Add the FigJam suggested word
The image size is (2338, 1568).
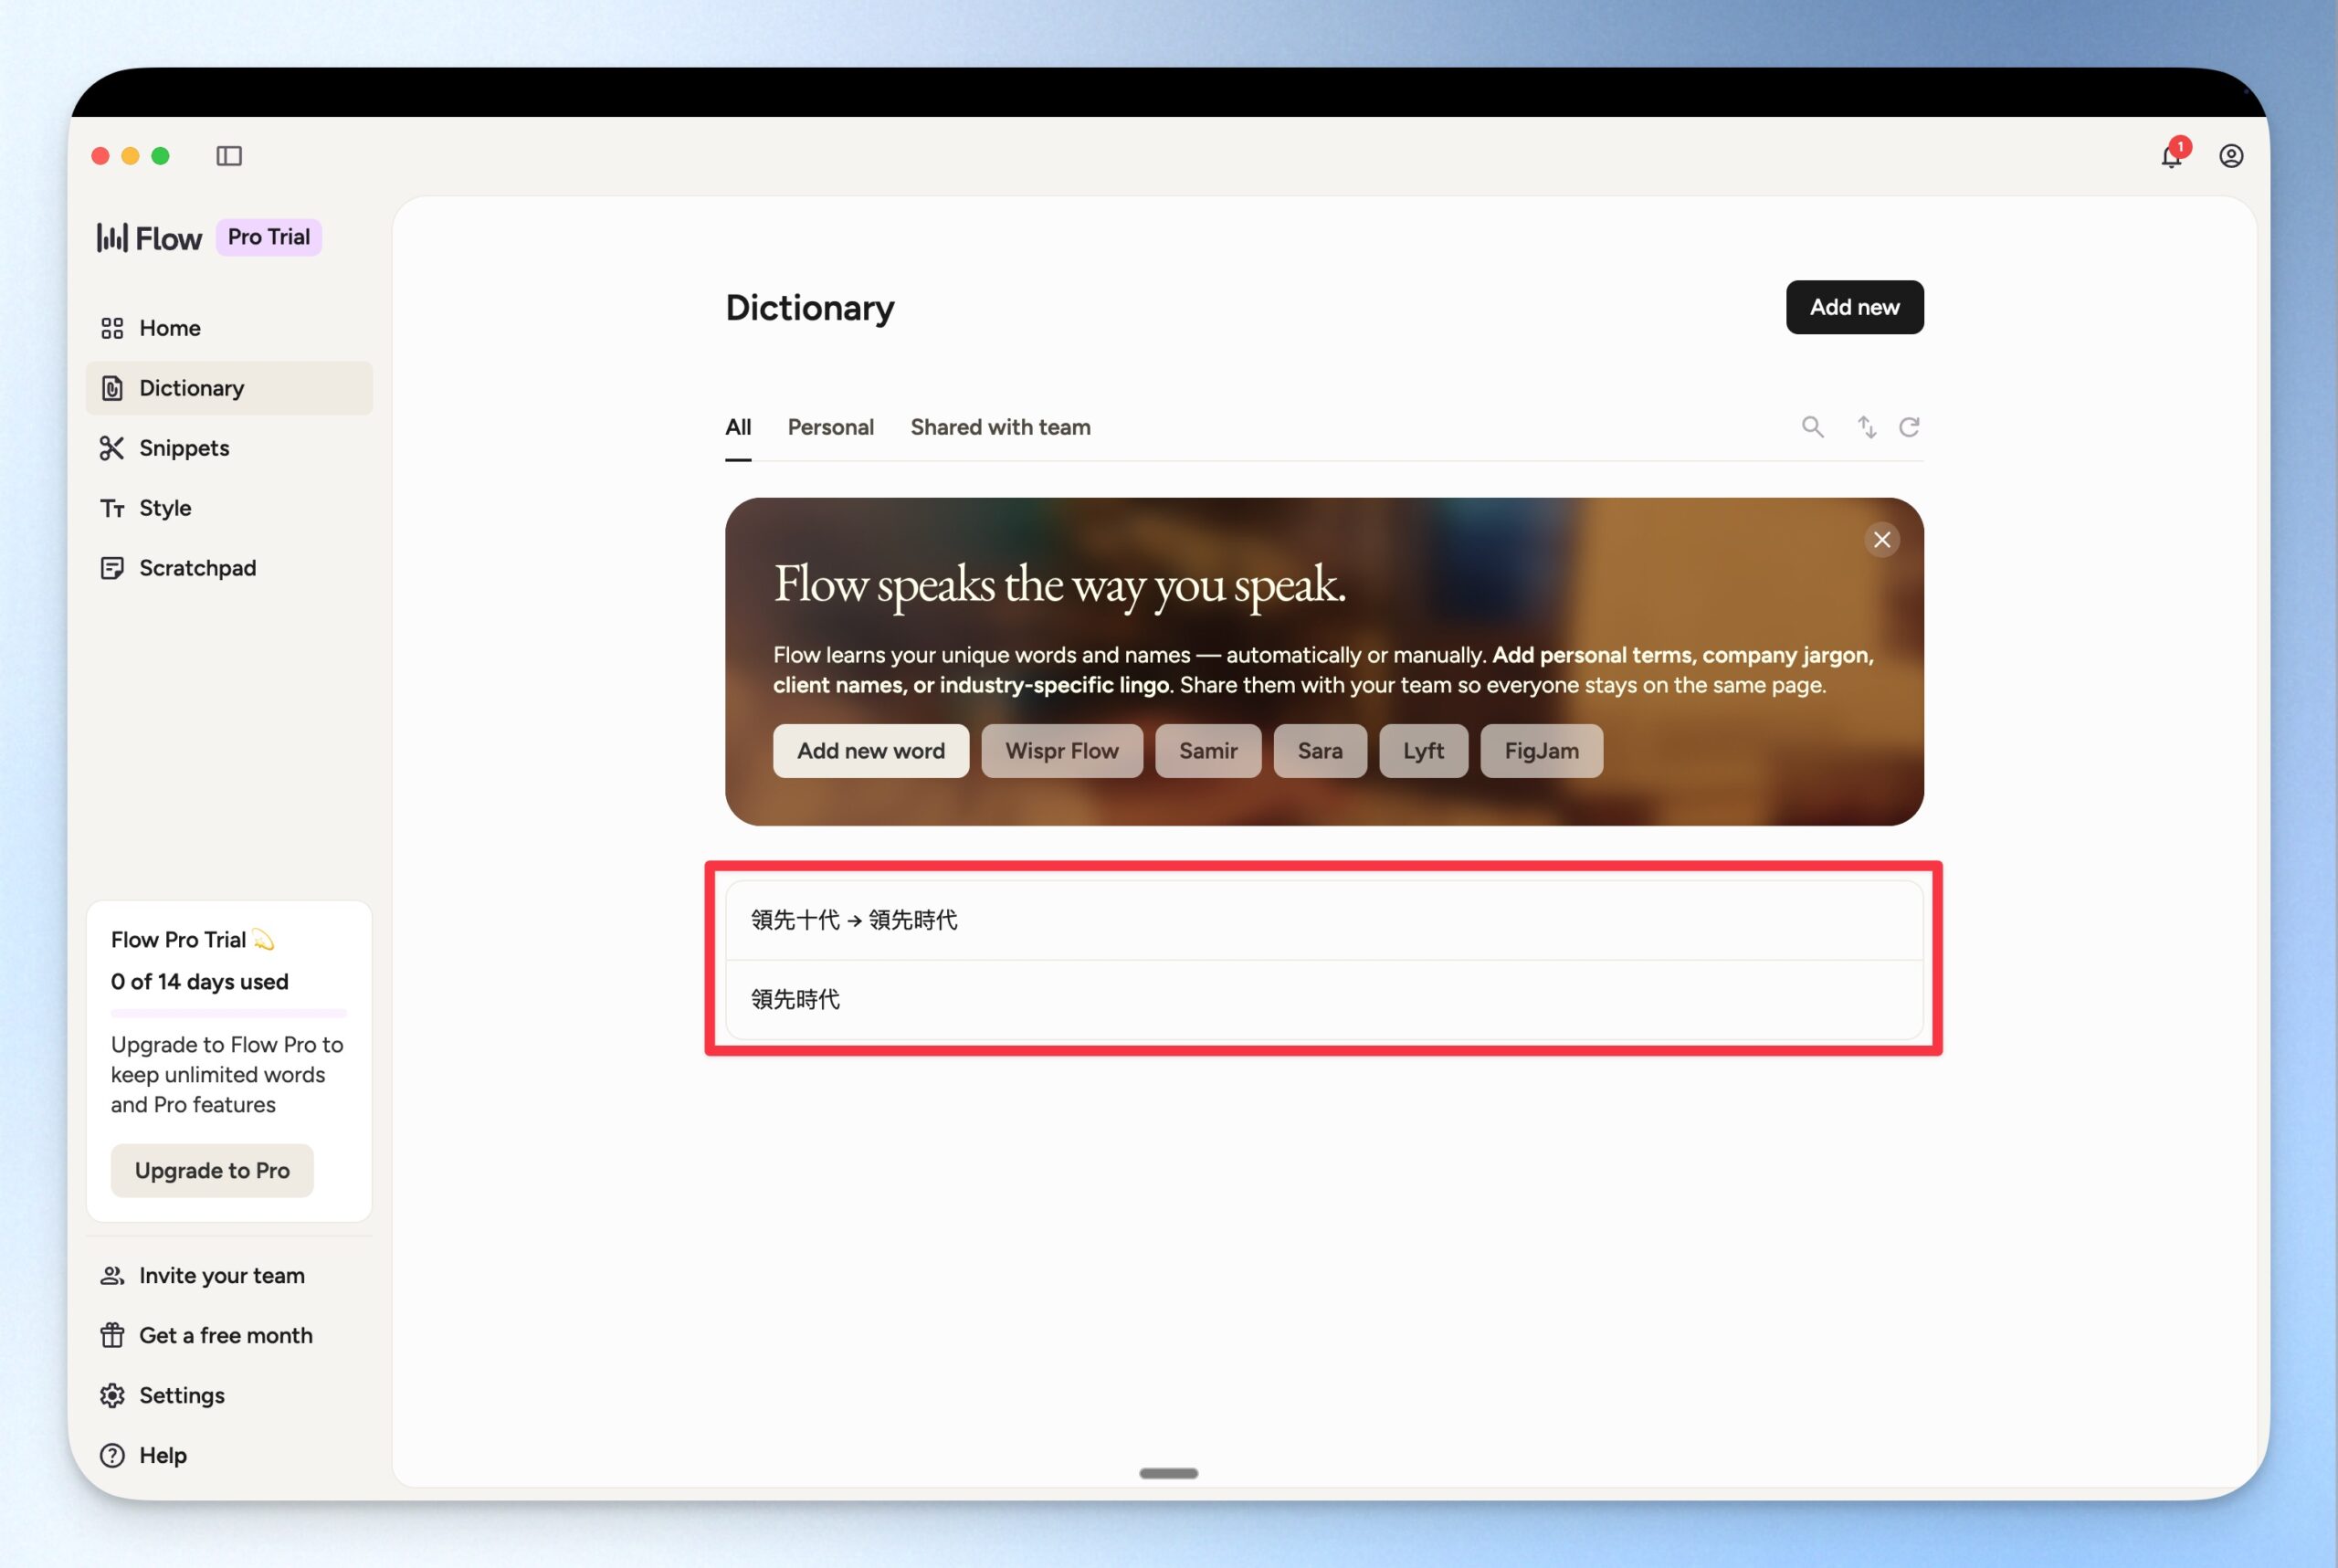1541,751
